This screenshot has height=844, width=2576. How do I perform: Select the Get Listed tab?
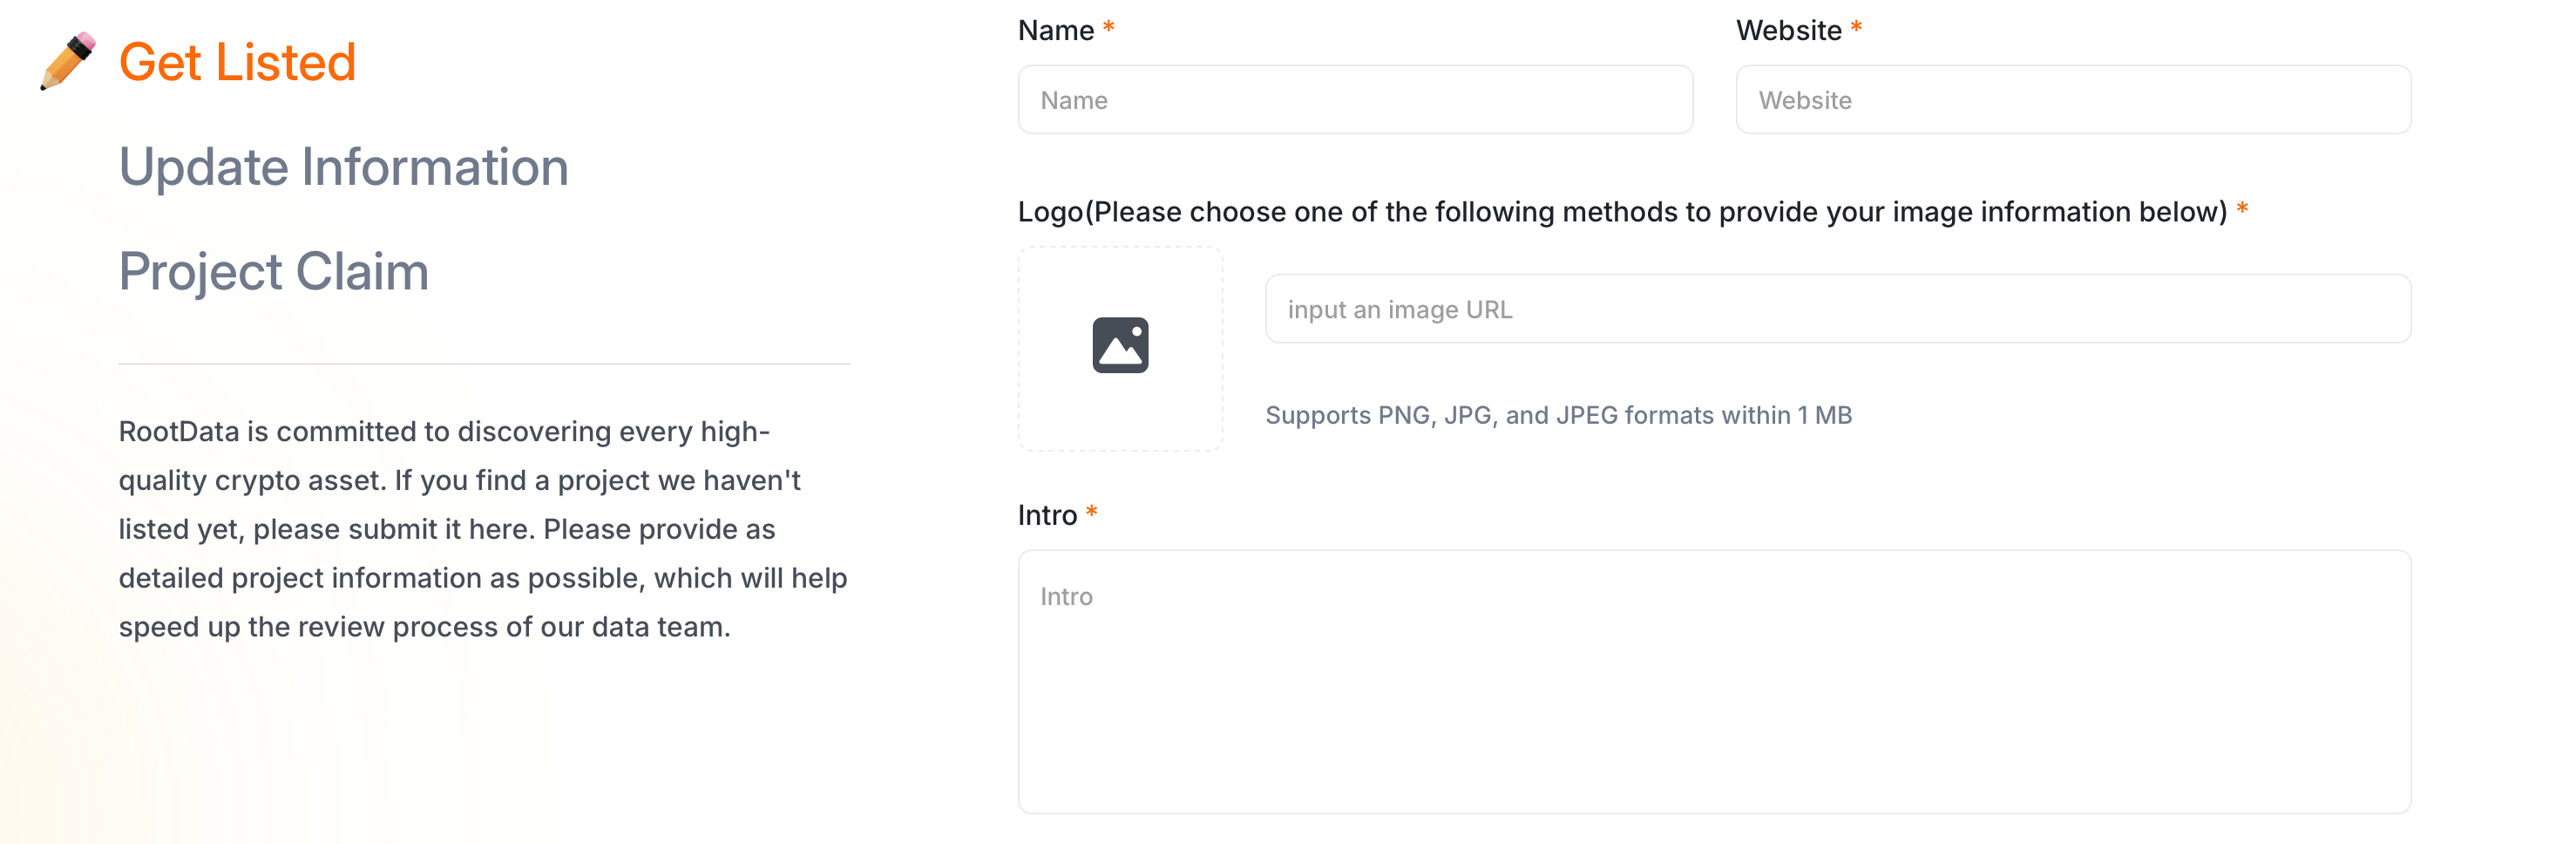pyautogui.click(x=237, y=62)
